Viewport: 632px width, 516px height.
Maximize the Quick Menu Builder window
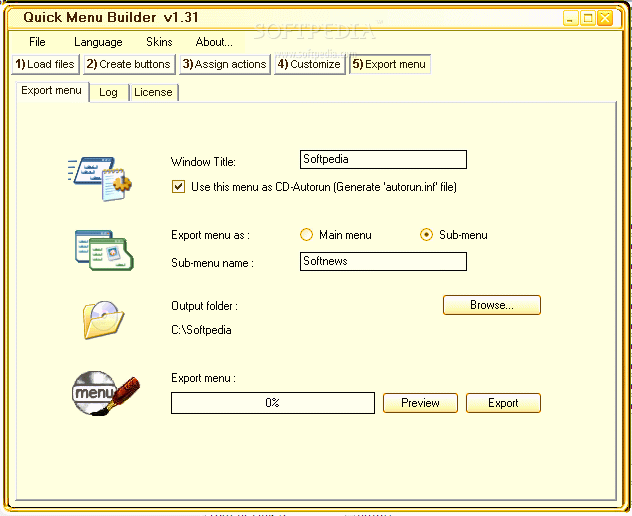click(x=588, y=18)
